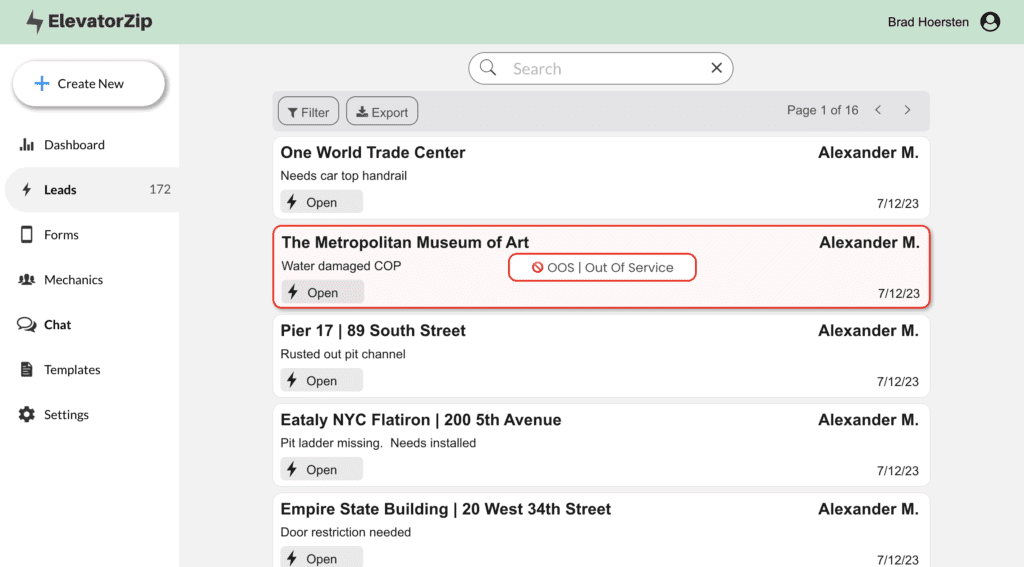Click the Settings gear icon
The height and width of the screenshot is (567, 1024).
coord(27,414)
